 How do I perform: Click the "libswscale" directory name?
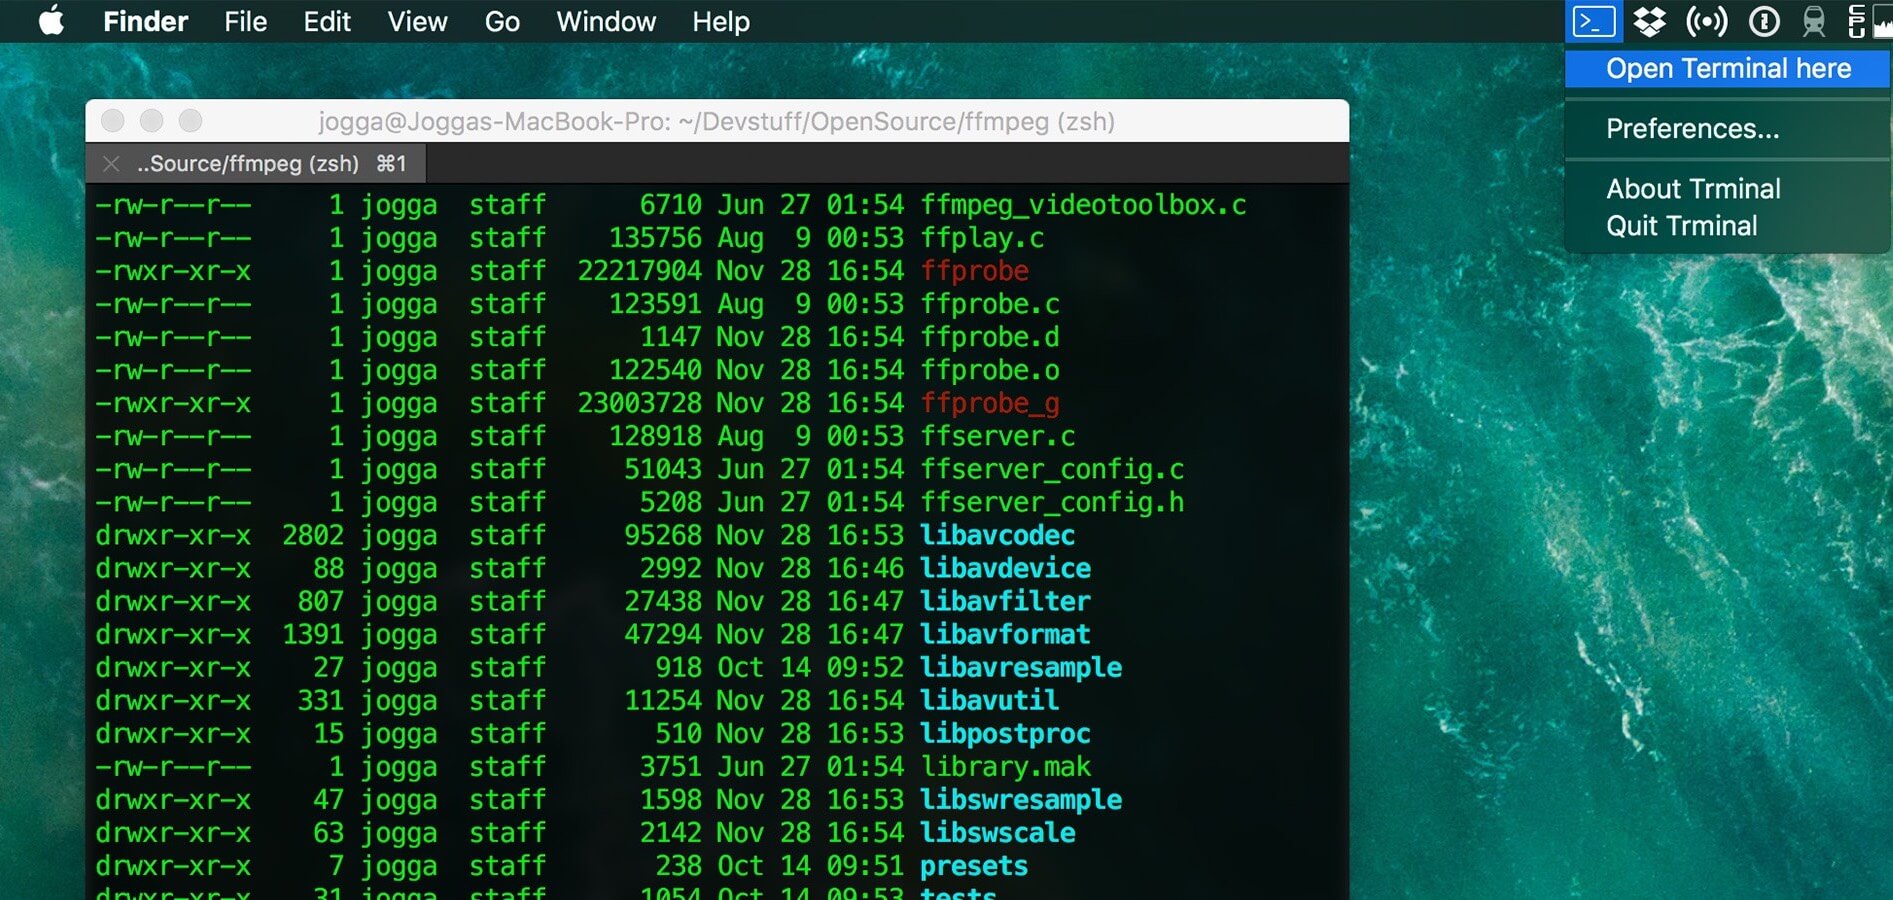(998, 832)
